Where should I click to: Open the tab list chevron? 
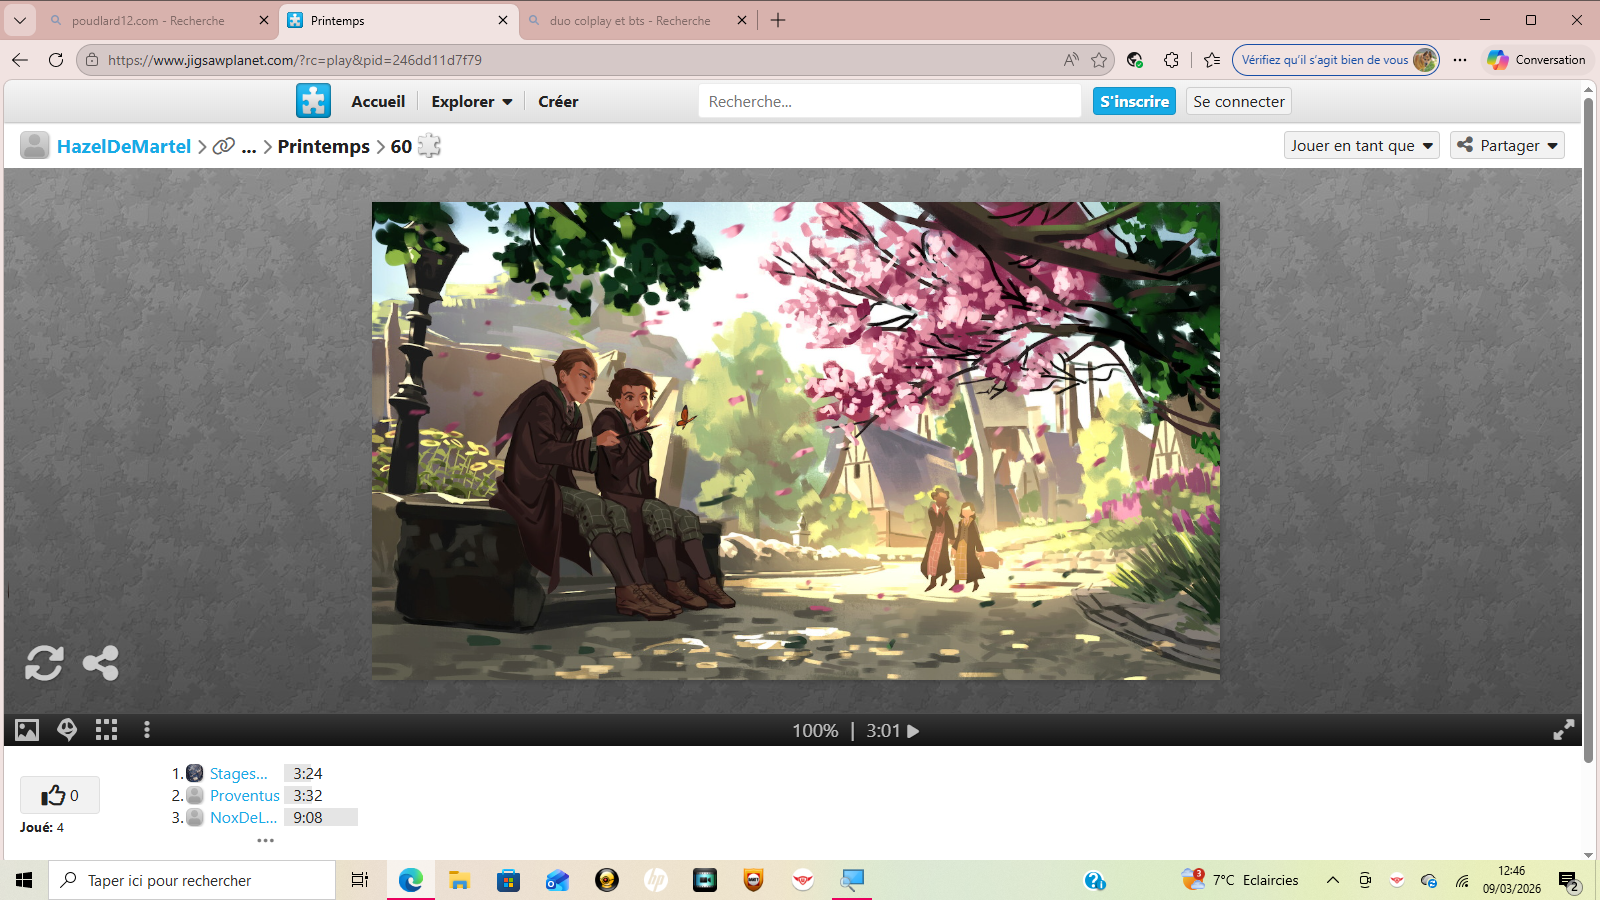tap(19, 20)
